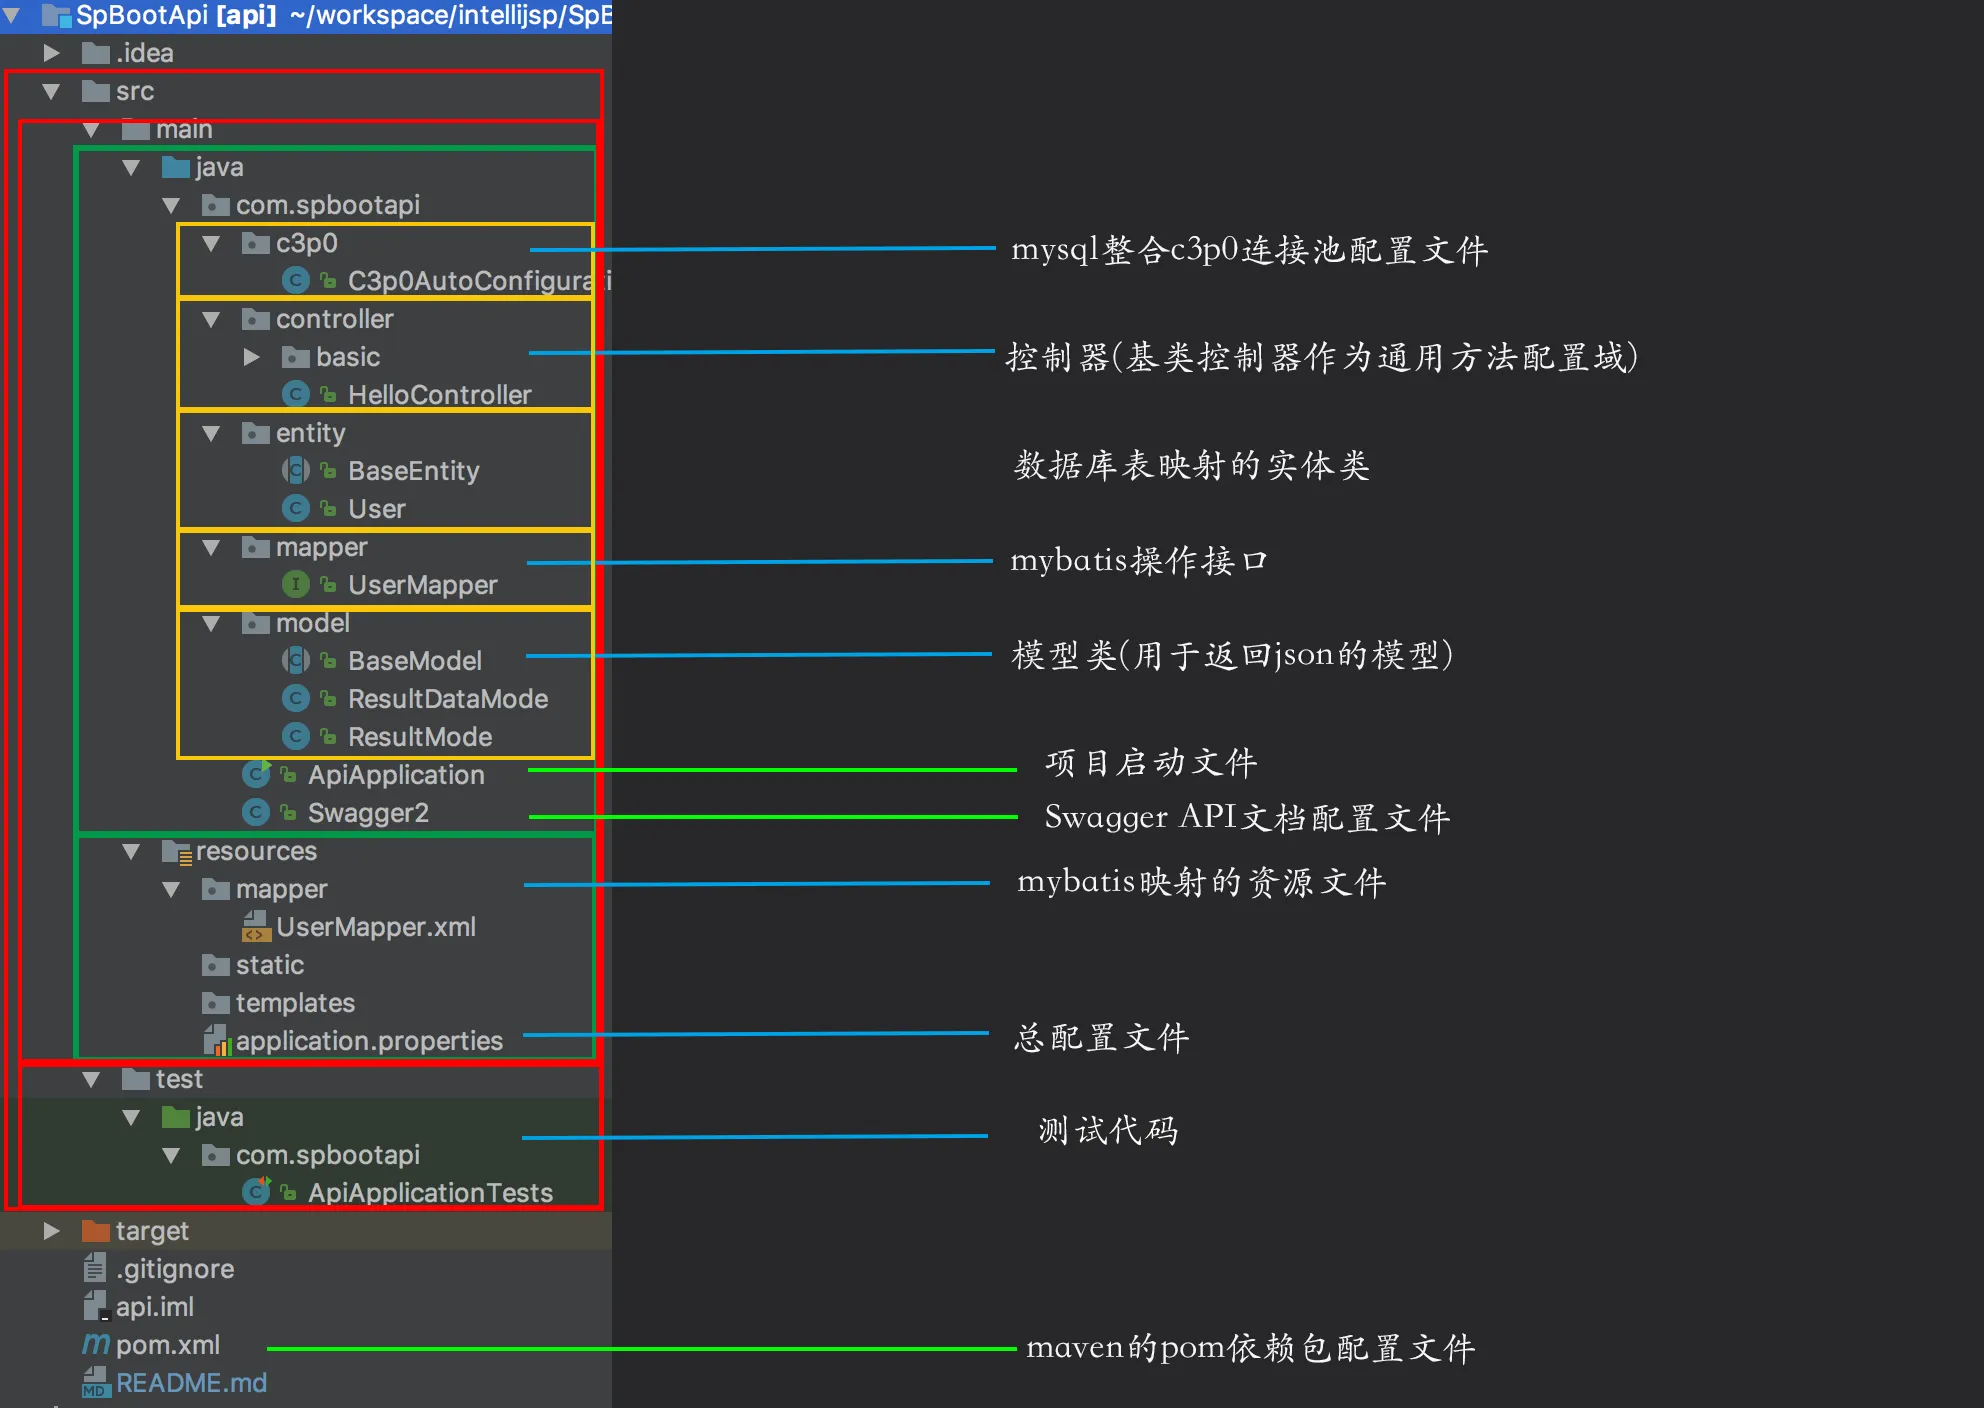Click the C3p0AutoConfiguration class icon
Image resolution: width=1984 pixels, height=1408 pixels.
point(295,281)
